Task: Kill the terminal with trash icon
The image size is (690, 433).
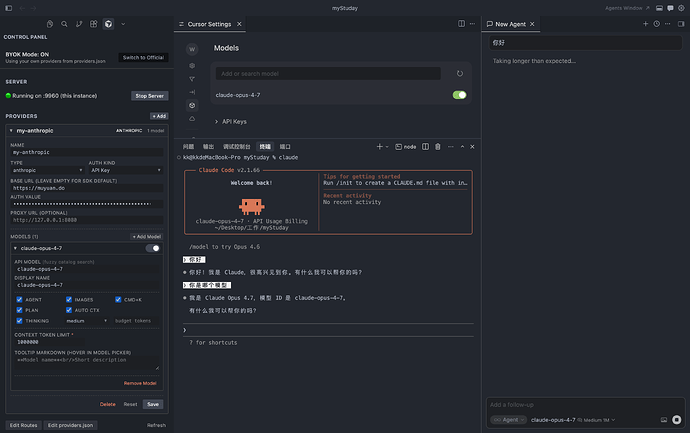Action: (x=437, y=147)
